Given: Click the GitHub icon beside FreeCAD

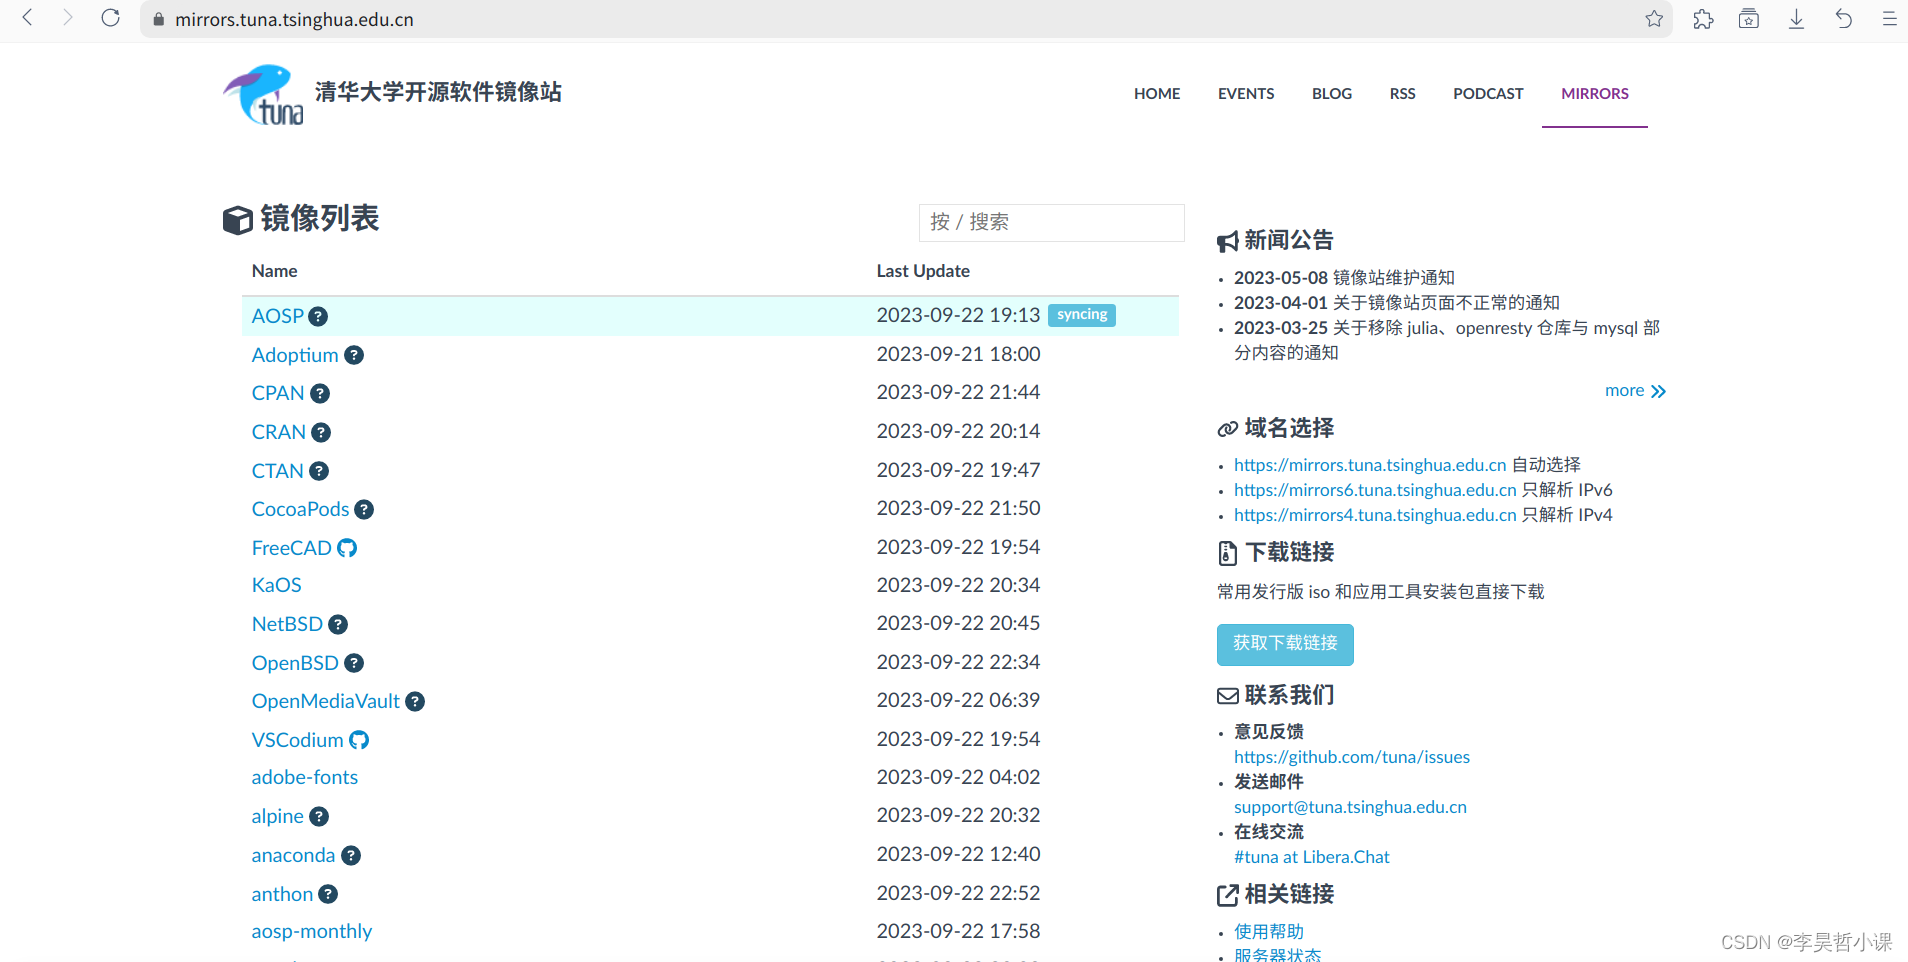Looking at the screenshot, I should 347,548.
